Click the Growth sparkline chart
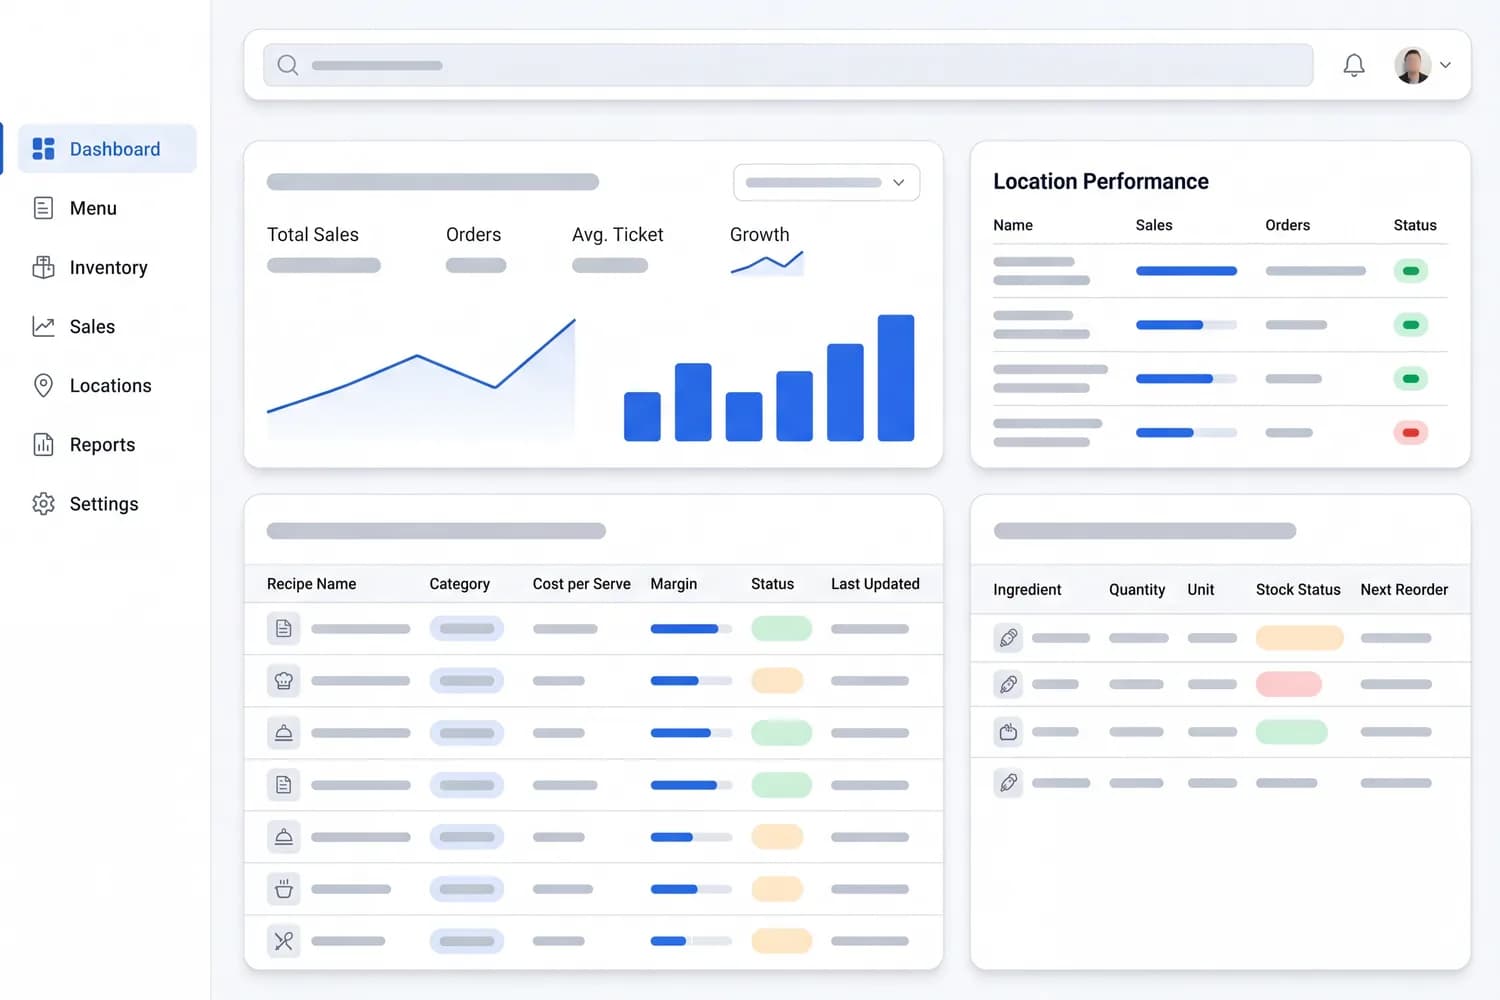The image size is (1500, 1000). (x=767, y=263)
